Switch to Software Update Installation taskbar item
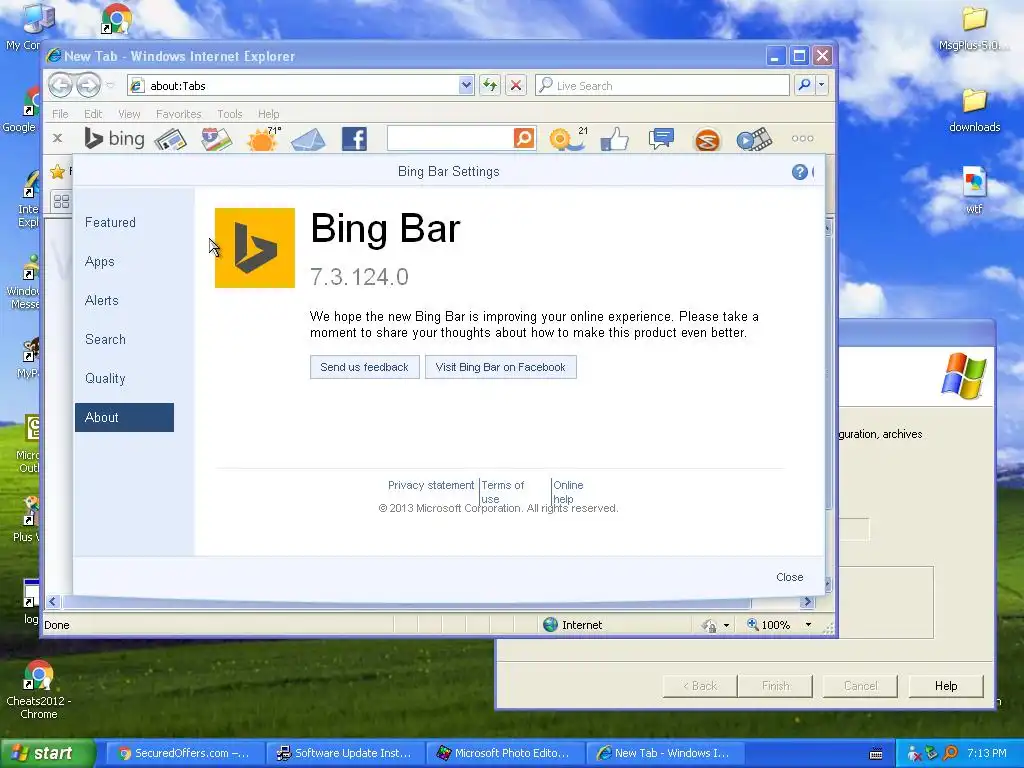Viewport: 1024px width, 768px height. (345, 753)
